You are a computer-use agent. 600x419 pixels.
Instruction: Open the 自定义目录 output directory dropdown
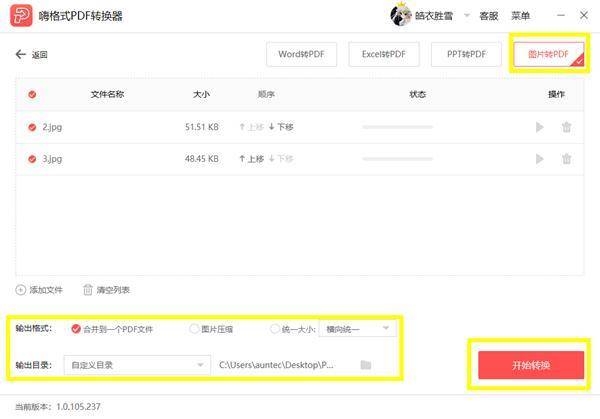137,365
